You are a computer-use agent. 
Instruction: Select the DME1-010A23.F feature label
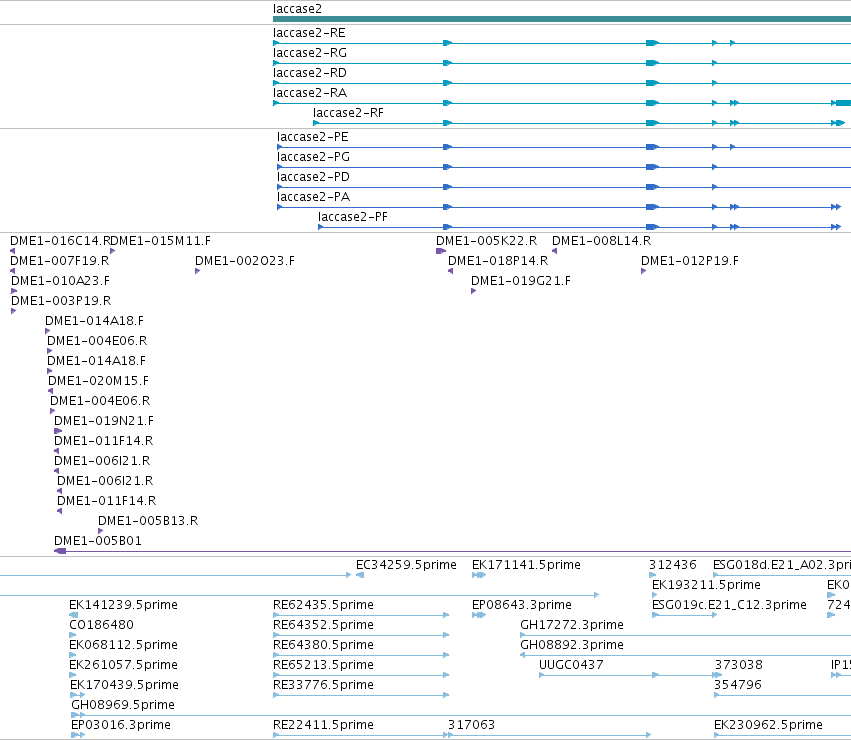(60, 281)
